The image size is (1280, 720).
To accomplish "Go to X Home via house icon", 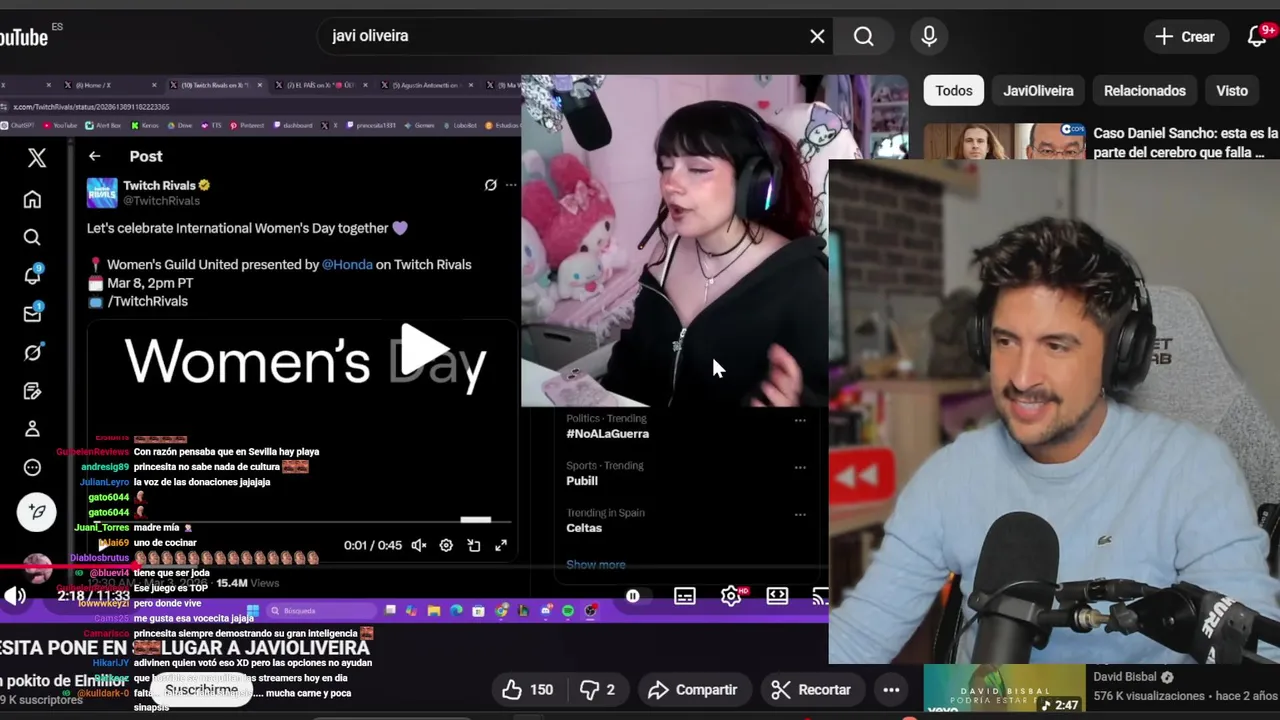I will coord(32,200).
